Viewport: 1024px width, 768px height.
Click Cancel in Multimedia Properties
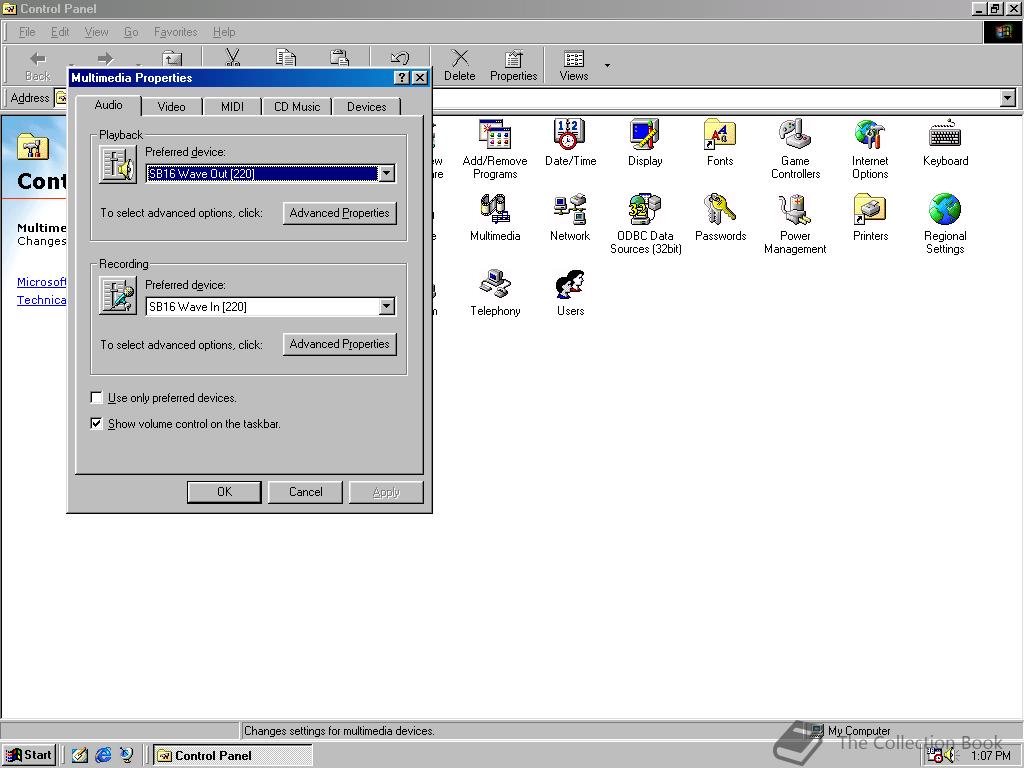306,492
